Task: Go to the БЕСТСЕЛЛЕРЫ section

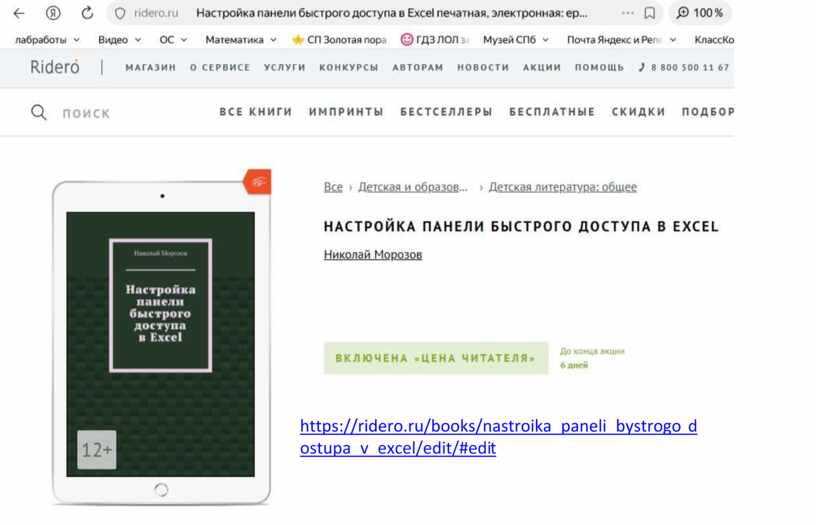Action: click(x=446, y=112)
